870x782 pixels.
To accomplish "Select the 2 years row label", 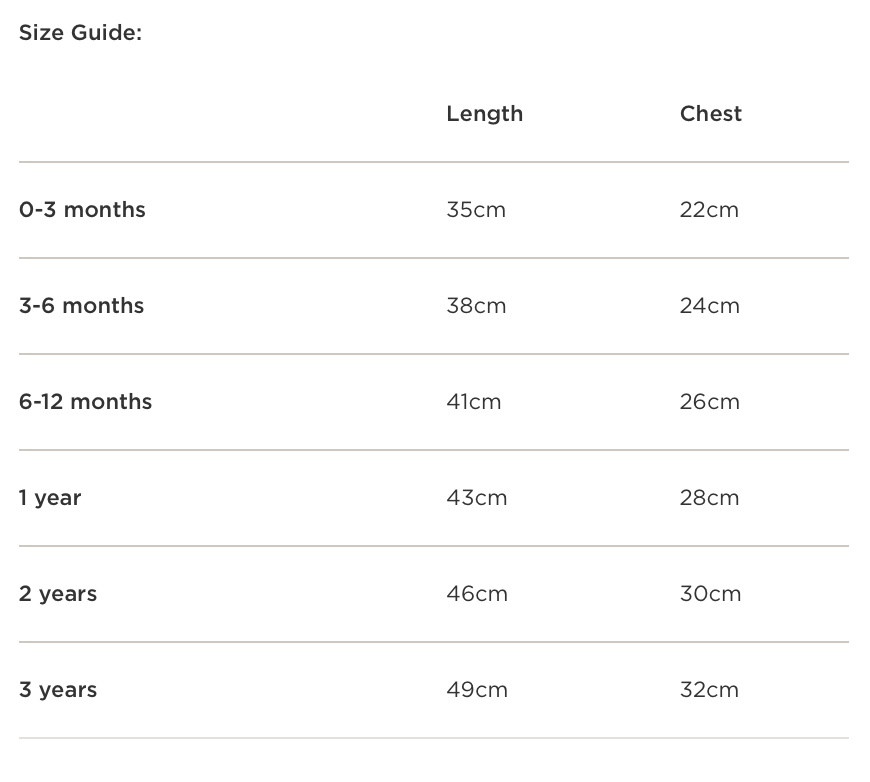I will (x=58, y=594).
